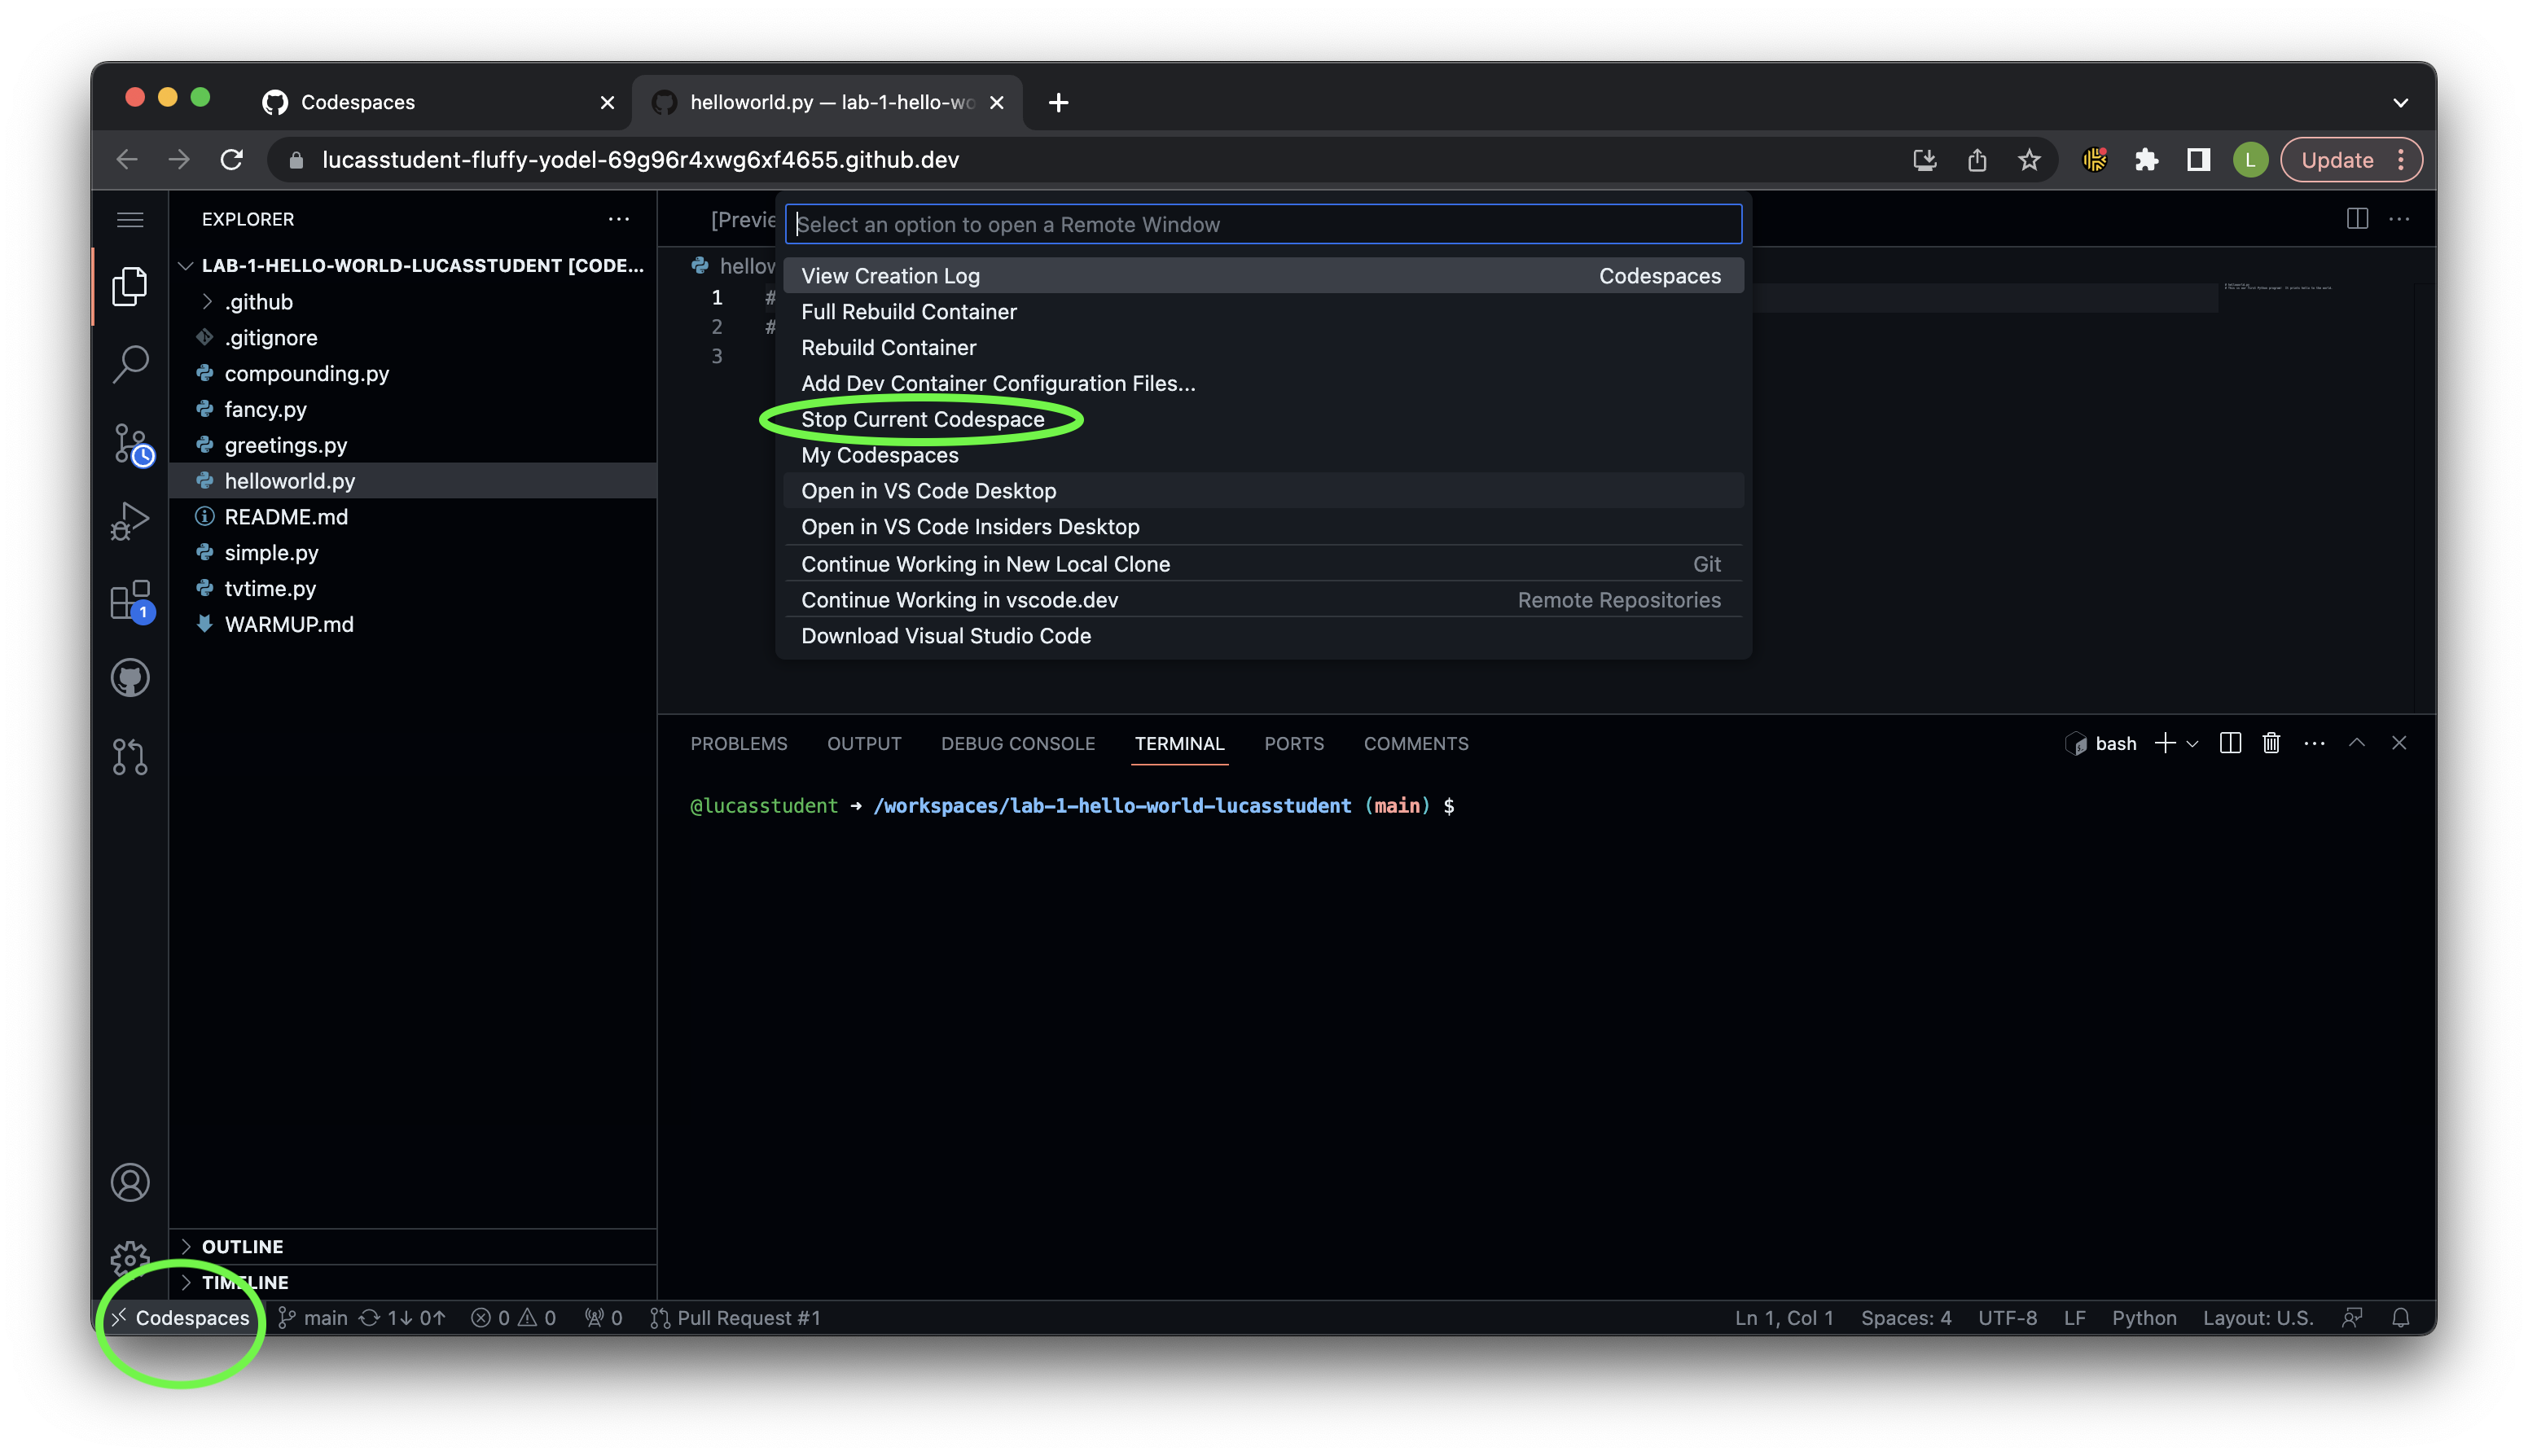Switch to the PROBLEMS tab

pyautogui.click(x=738, y=744)
